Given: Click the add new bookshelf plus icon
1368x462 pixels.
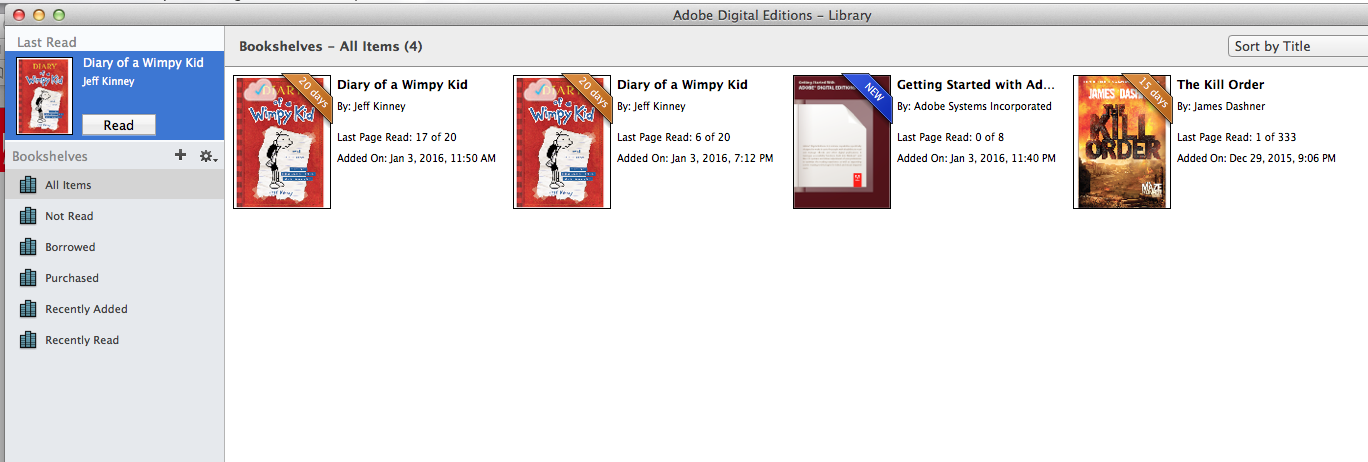Looking at the screenshot, I should click(180, 155).
